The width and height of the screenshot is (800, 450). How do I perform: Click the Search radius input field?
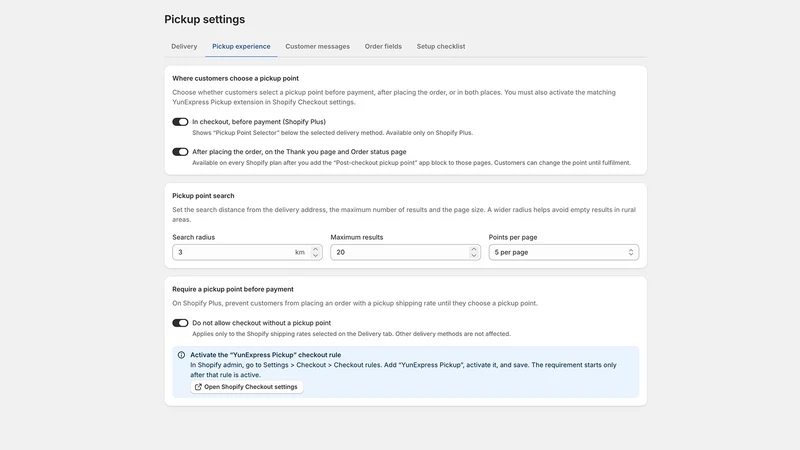247,252
